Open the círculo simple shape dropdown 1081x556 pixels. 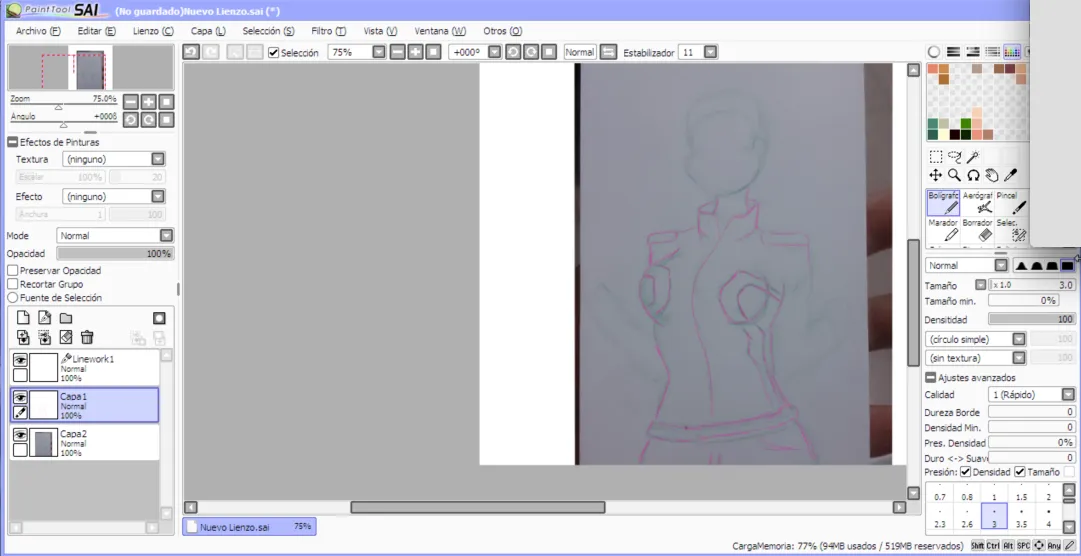pyautogui.click(x=1018, y=339)
